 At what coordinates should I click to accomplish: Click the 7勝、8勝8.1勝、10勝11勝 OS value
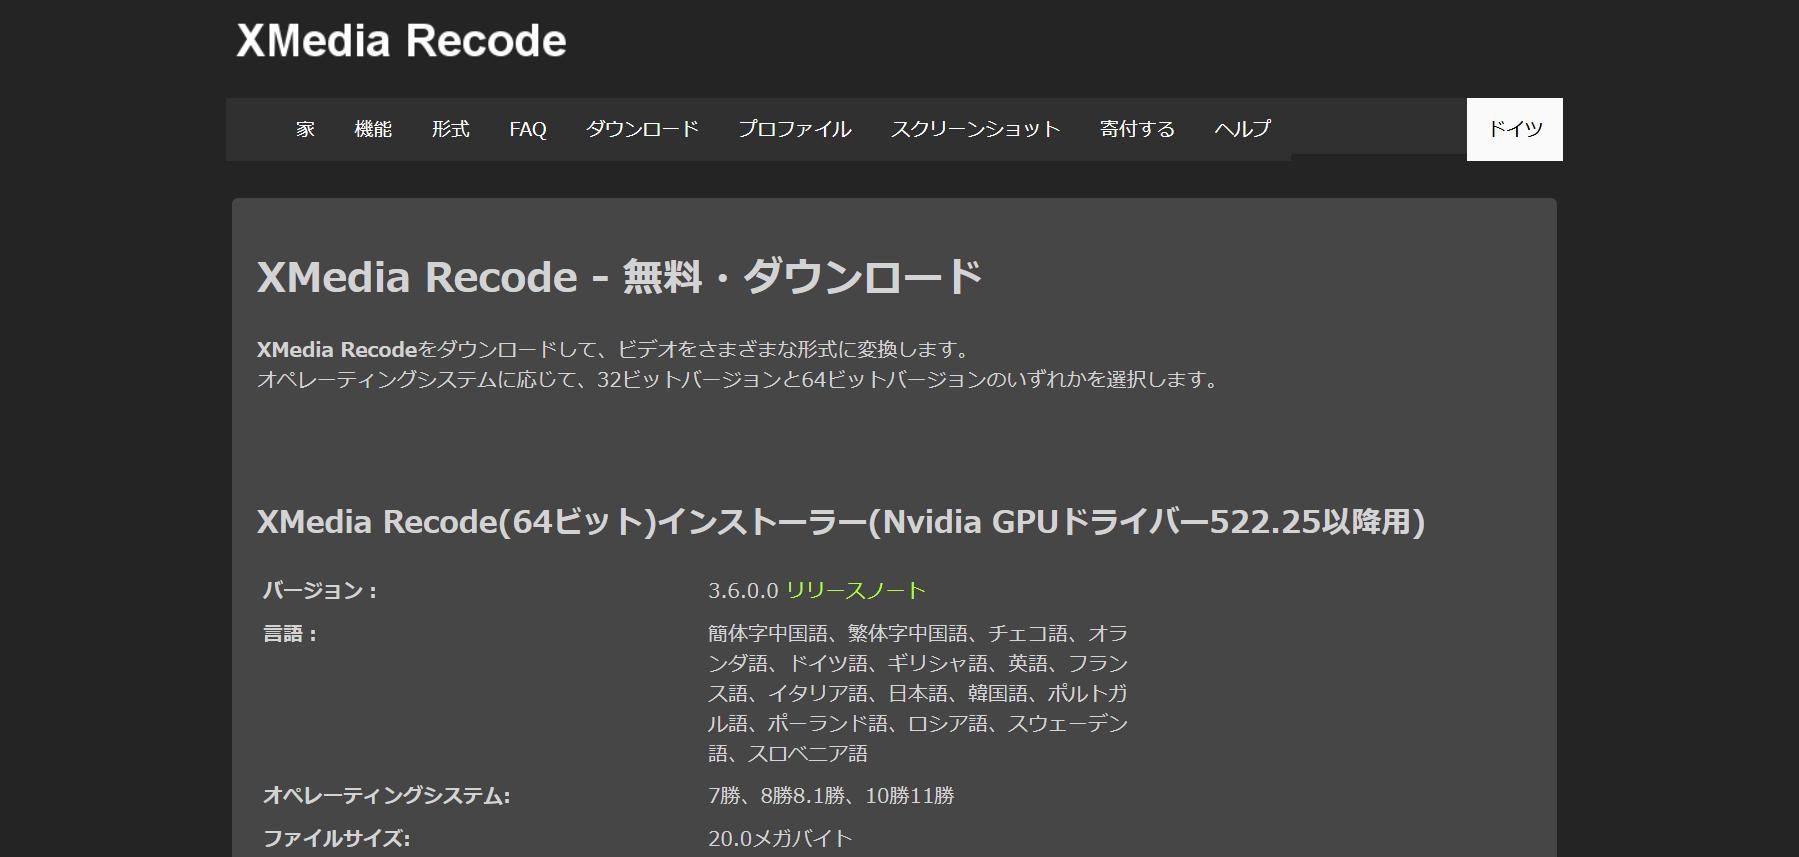tap(831, 795)
